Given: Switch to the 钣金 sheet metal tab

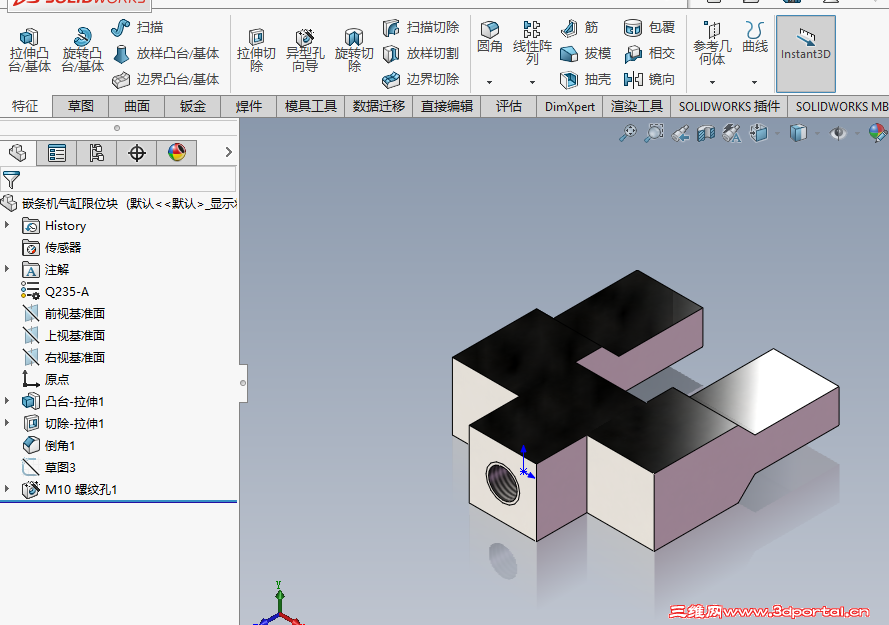Looking at the screenshot, I should [x=193, y=106].
